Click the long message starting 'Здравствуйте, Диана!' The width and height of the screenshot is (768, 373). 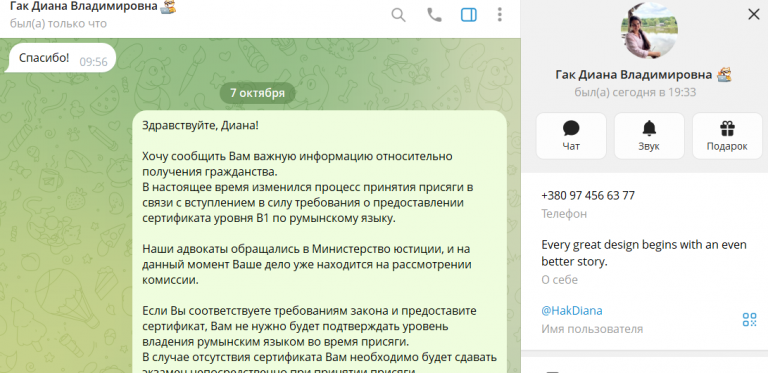click(319, 242)
